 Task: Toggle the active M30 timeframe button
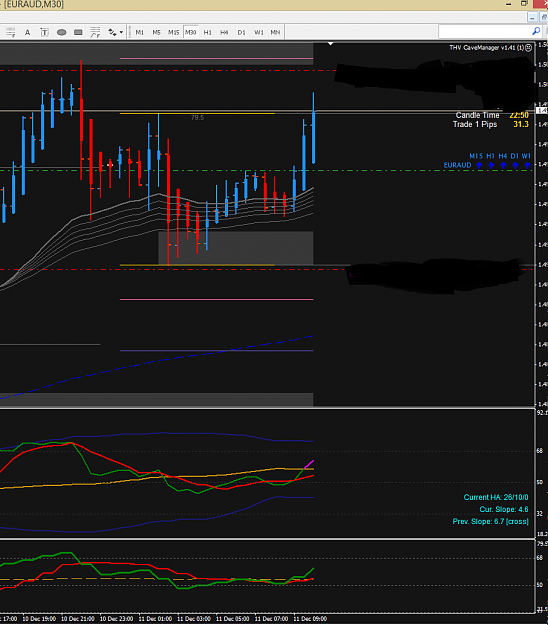click(191, 32)
